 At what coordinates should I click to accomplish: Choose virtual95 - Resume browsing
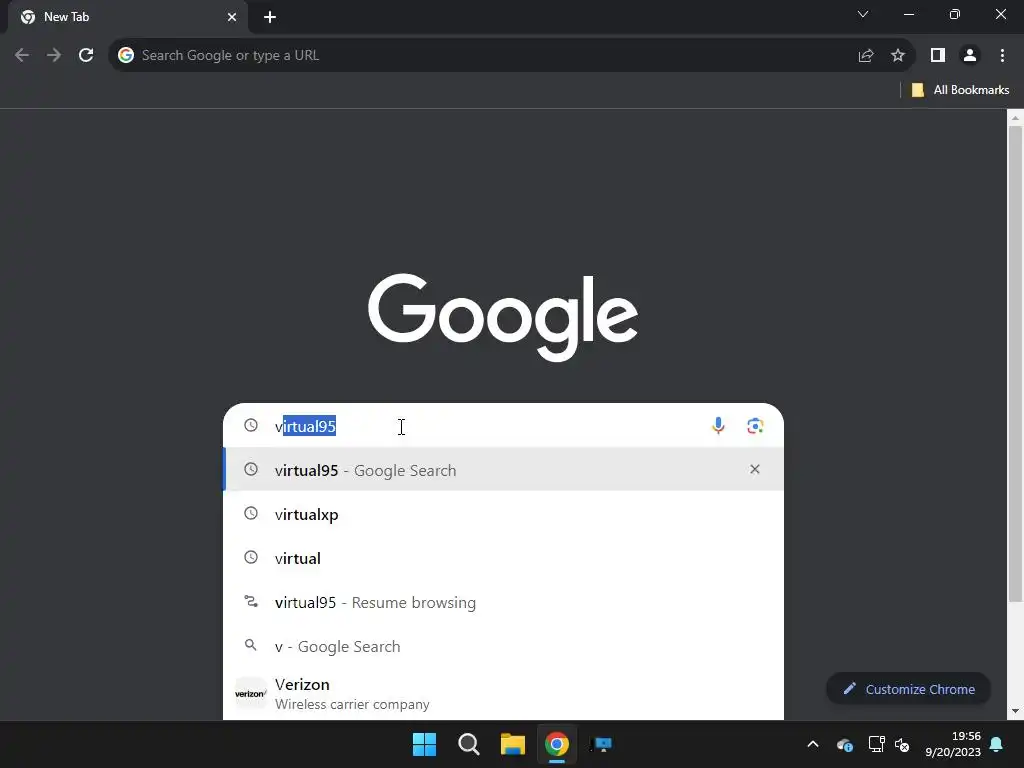click(503, 602)
